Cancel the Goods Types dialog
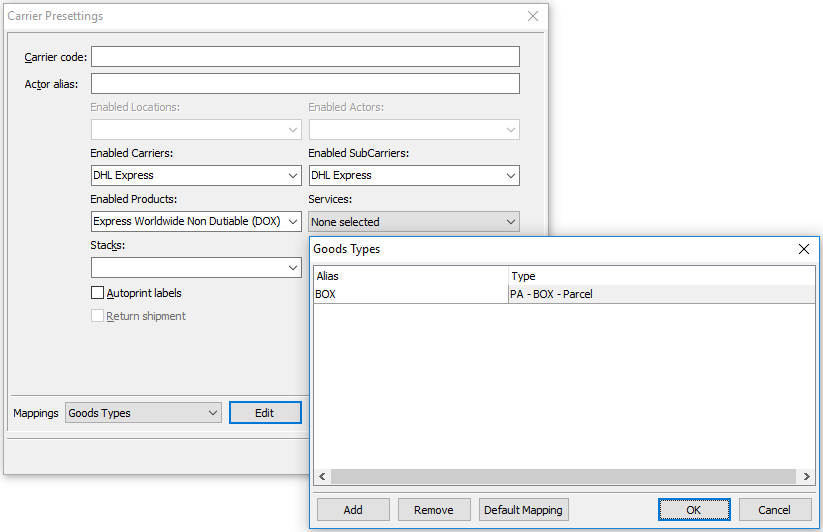This screenshot has height=532, width=823. tap(774, 510)
